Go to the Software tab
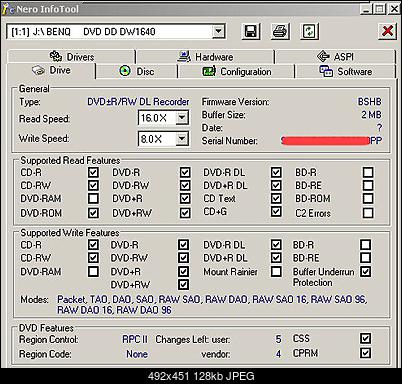The width and height of the screenshot is (402, 384). [346, 71]
